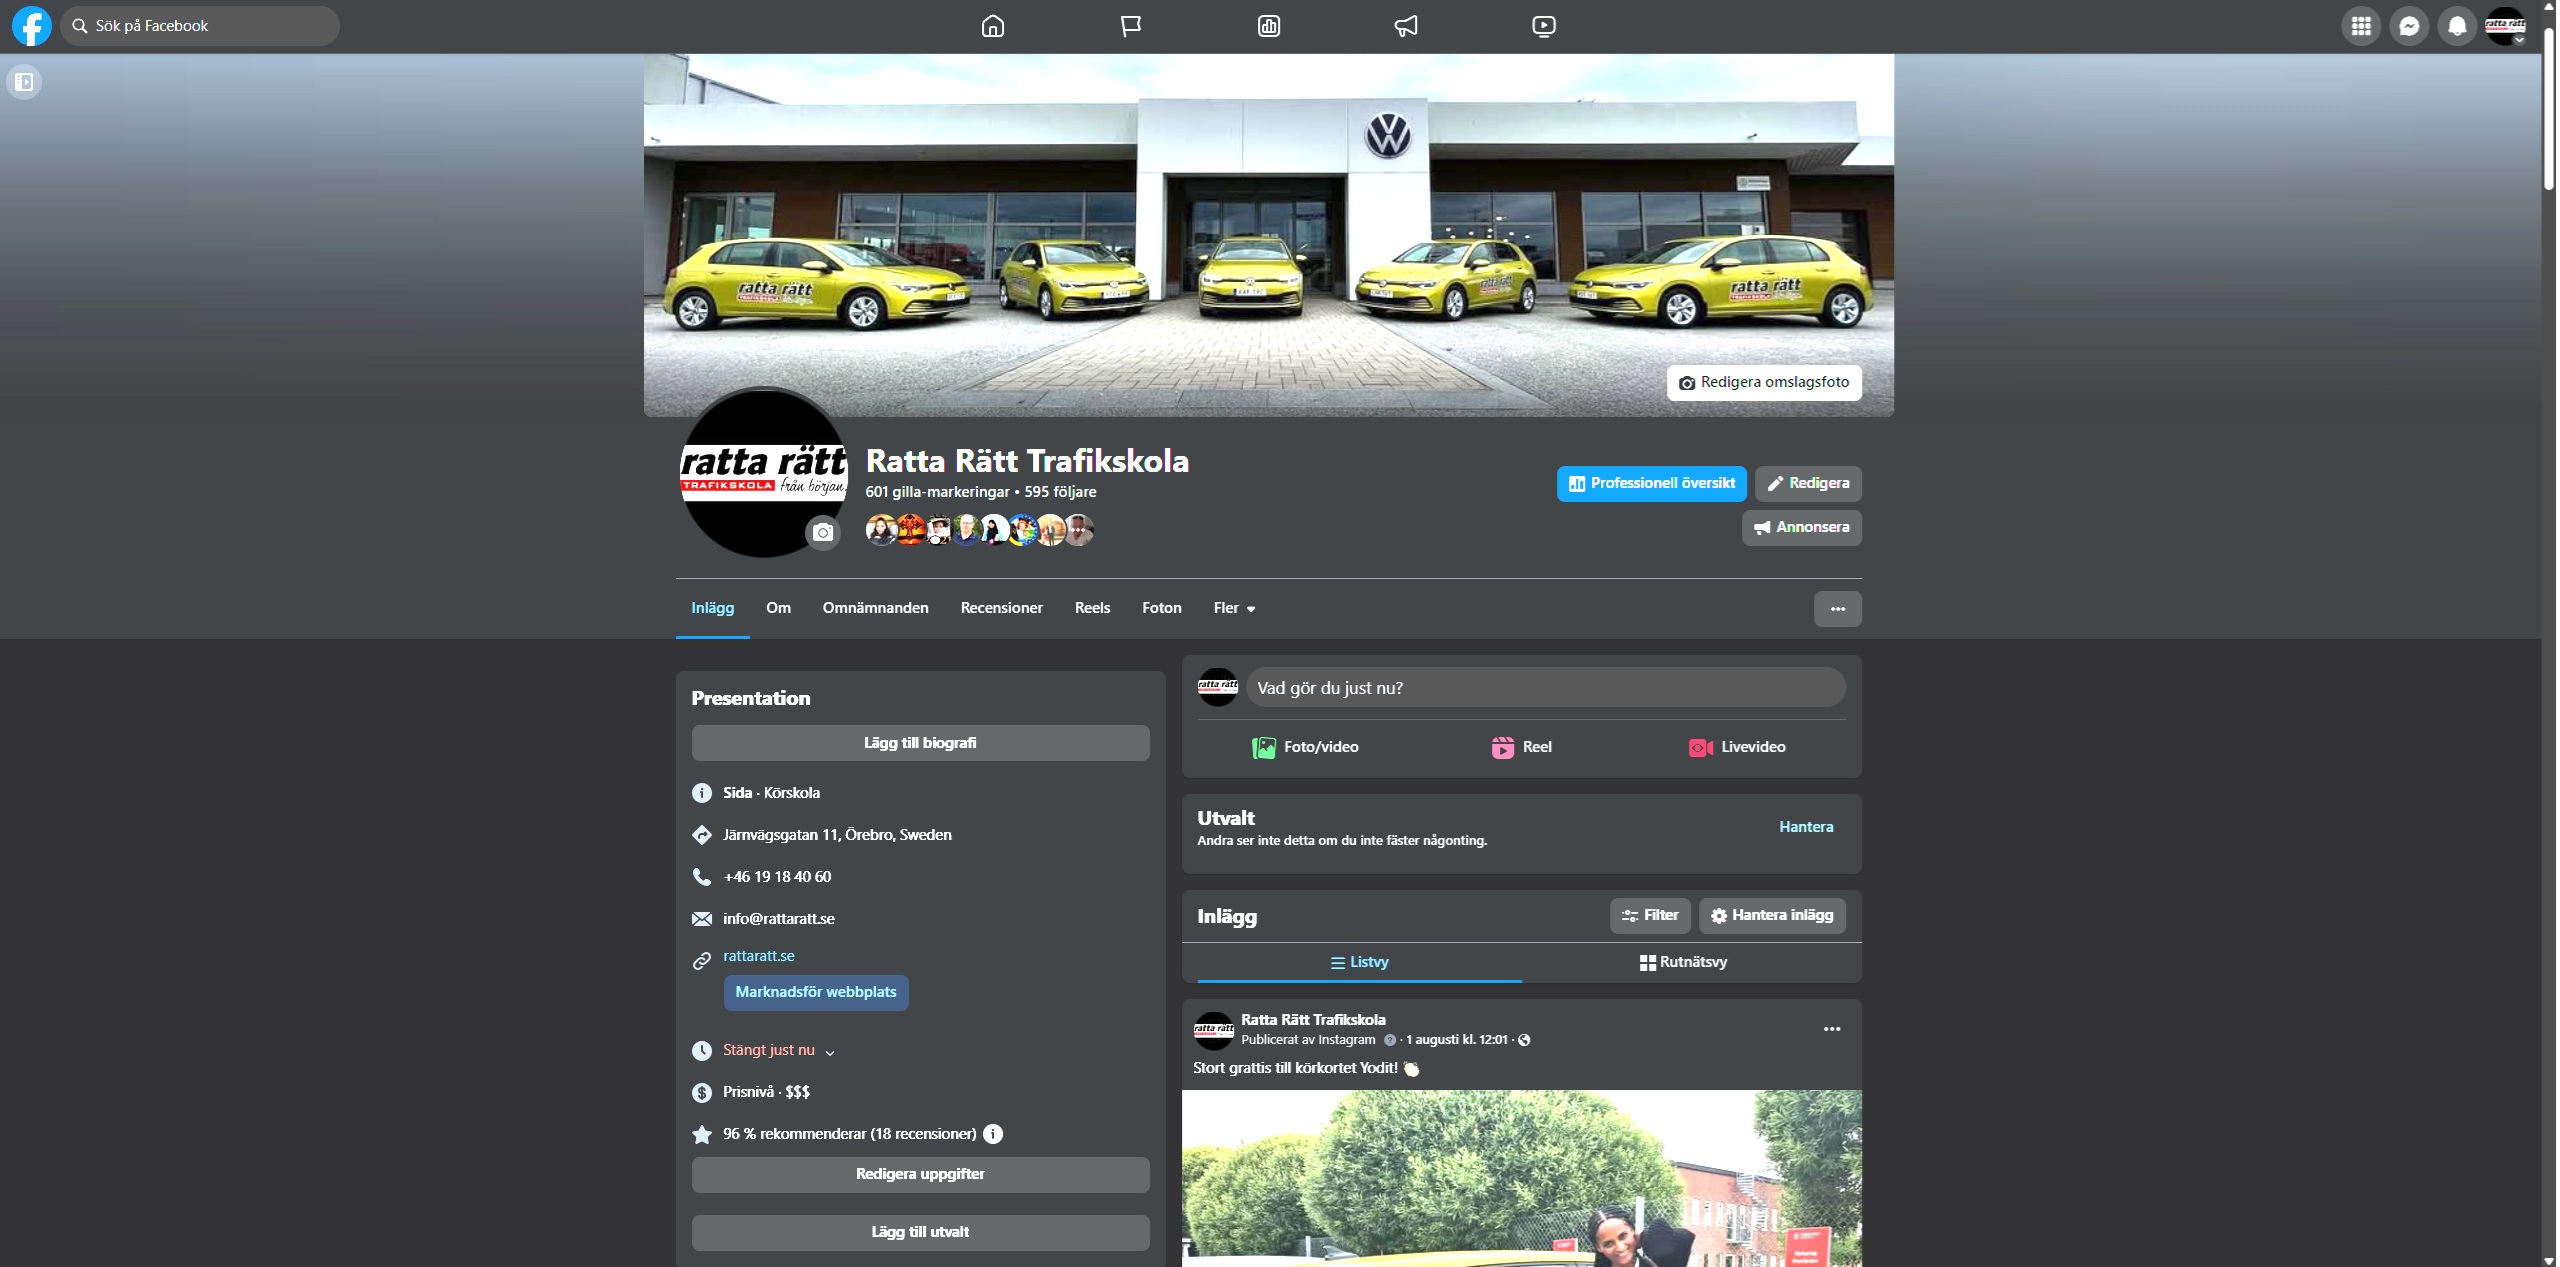The image size is (2560, 1267).
Task: Click the info icon next to recensioner
Action: point(992,1134)
